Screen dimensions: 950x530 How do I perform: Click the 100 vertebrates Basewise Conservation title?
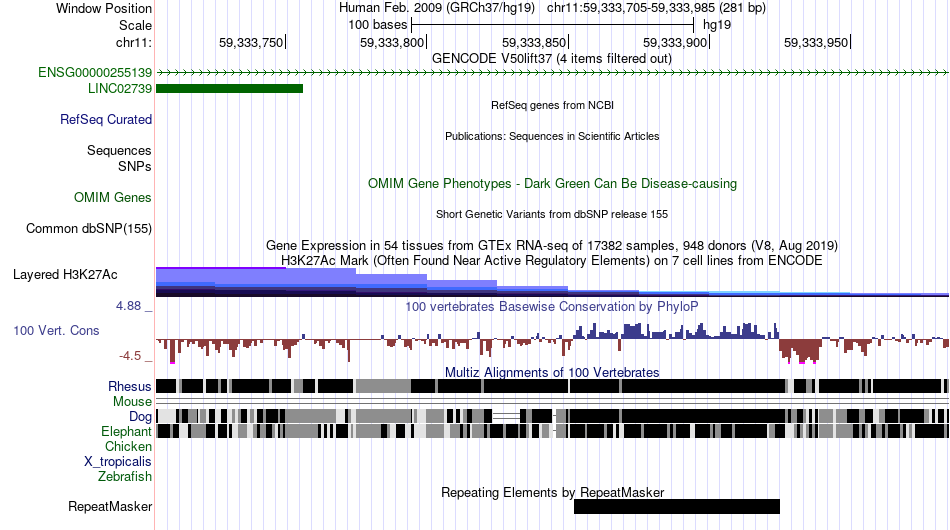pyautogui.click(x=552, y=307)
